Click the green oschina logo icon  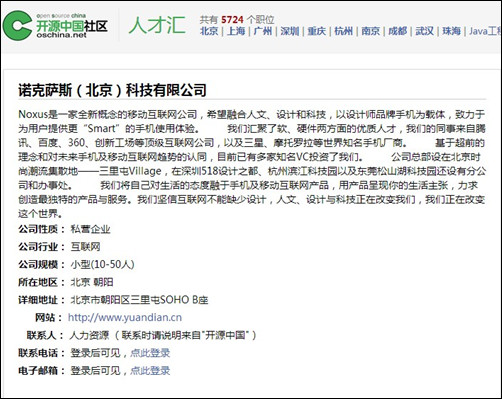pyautogui.click(x=17, y=26)
